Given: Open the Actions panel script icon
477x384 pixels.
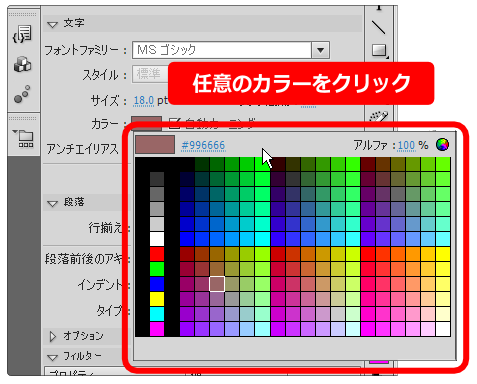Looking at the screenshot, I should click(x=22, y=34).
